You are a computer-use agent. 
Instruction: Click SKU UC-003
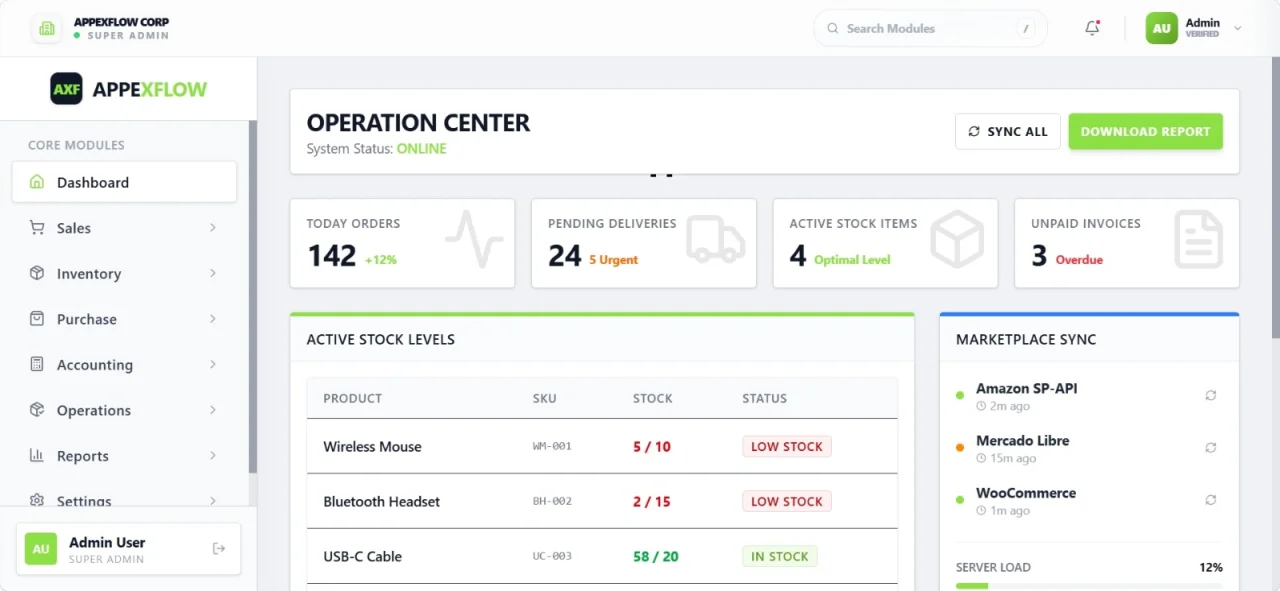click(552, 556)
